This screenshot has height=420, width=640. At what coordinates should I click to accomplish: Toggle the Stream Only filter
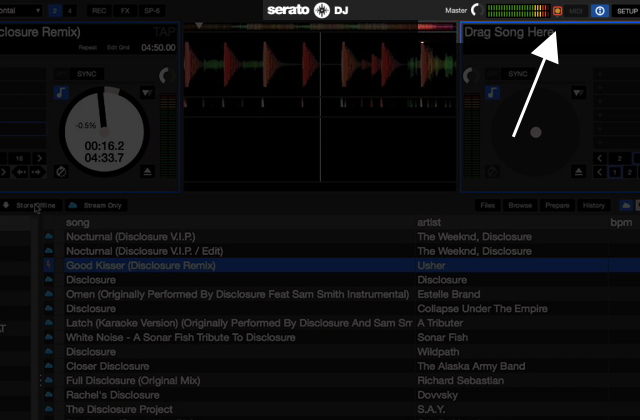pyautogui.click(x=96, y=205)
